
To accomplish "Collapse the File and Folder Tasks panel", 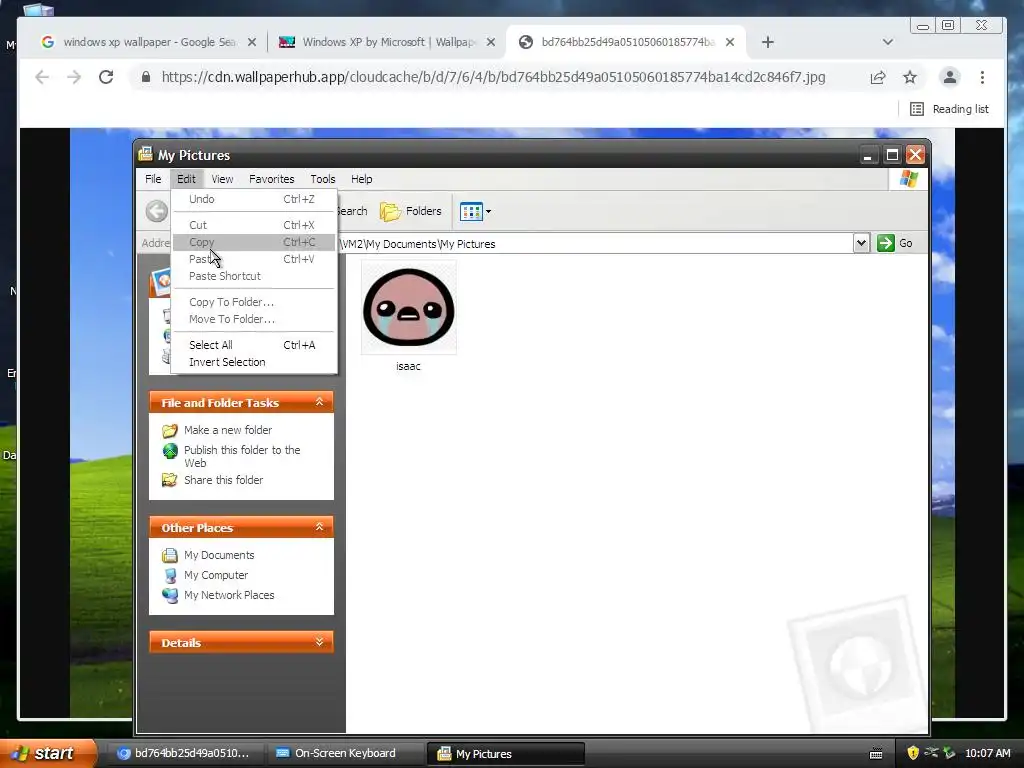I will click(x=319, y=402).
